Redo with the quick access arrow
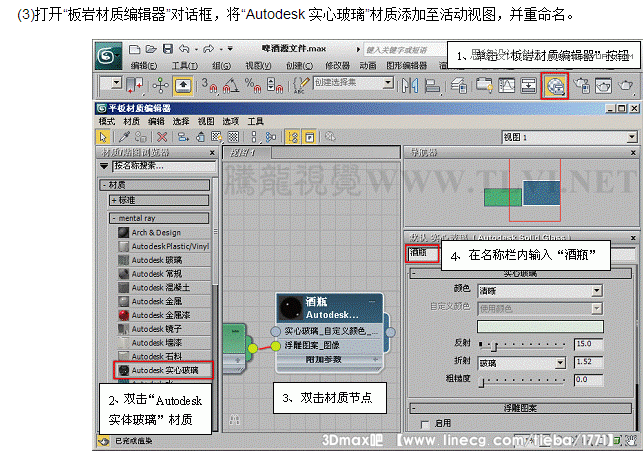 [208, 49]
